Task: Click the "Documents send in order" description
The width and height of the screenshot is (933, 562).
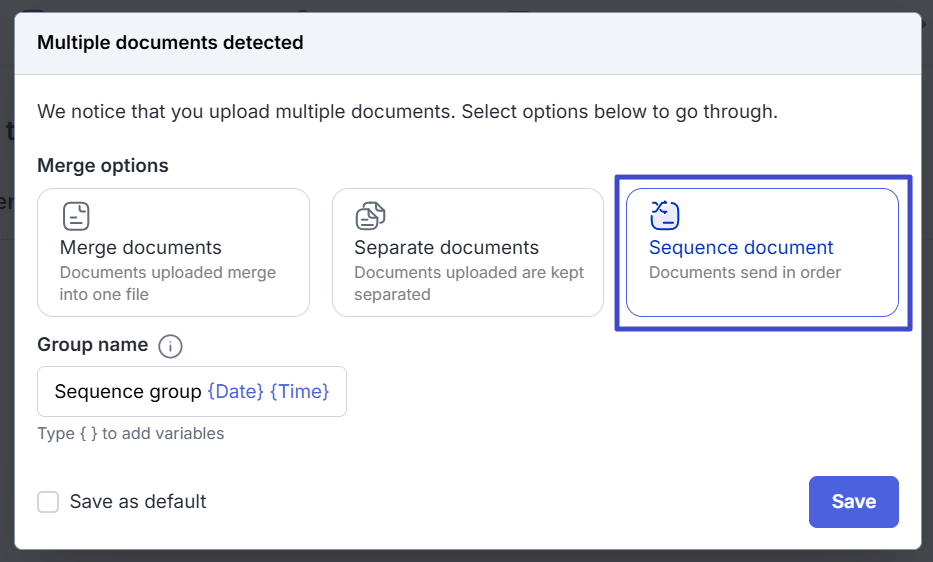Action: 744,272
